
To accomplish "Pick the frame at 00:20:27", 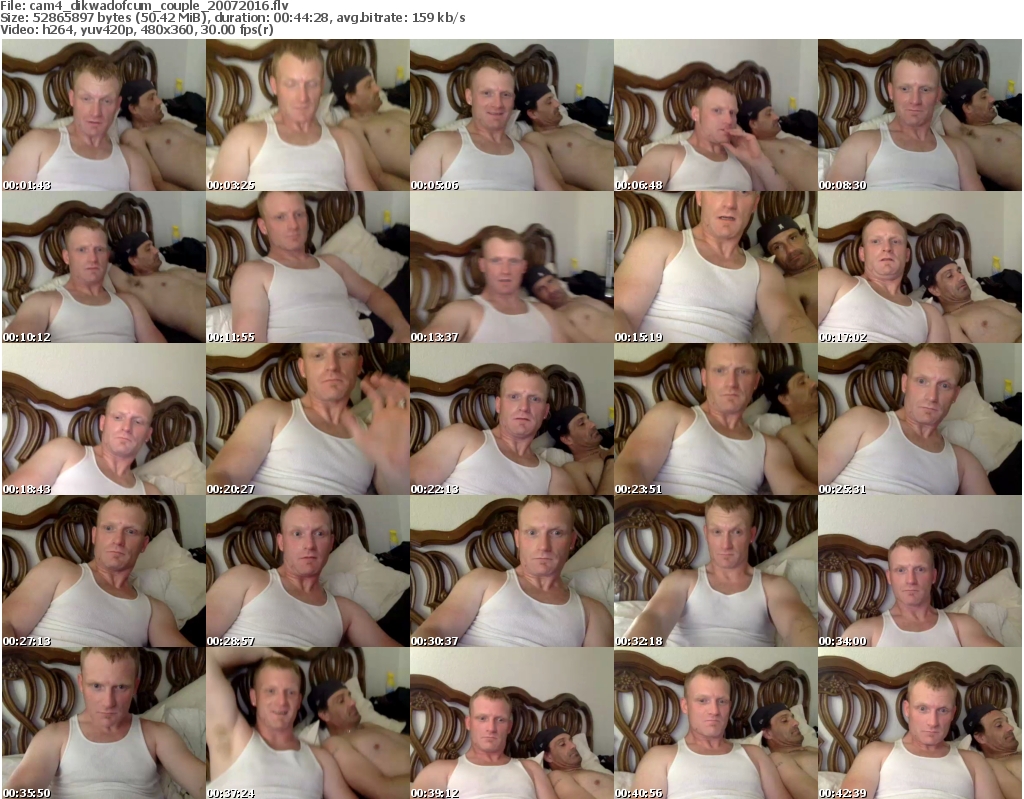I will 308,419.
